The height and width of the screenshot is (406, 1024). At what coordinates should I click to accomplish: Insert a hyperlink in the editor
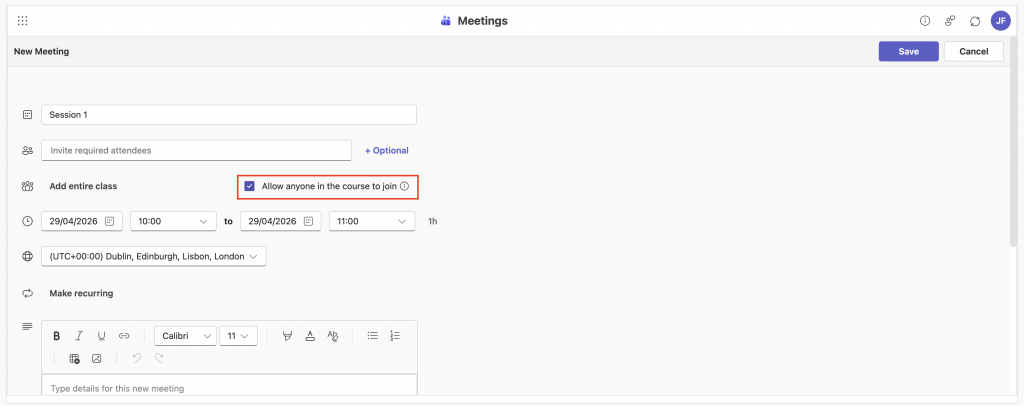[124, 336]
